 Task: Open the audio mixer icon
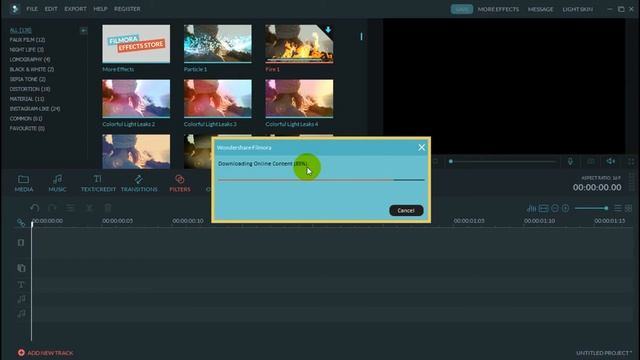click(x=531, y=209)
